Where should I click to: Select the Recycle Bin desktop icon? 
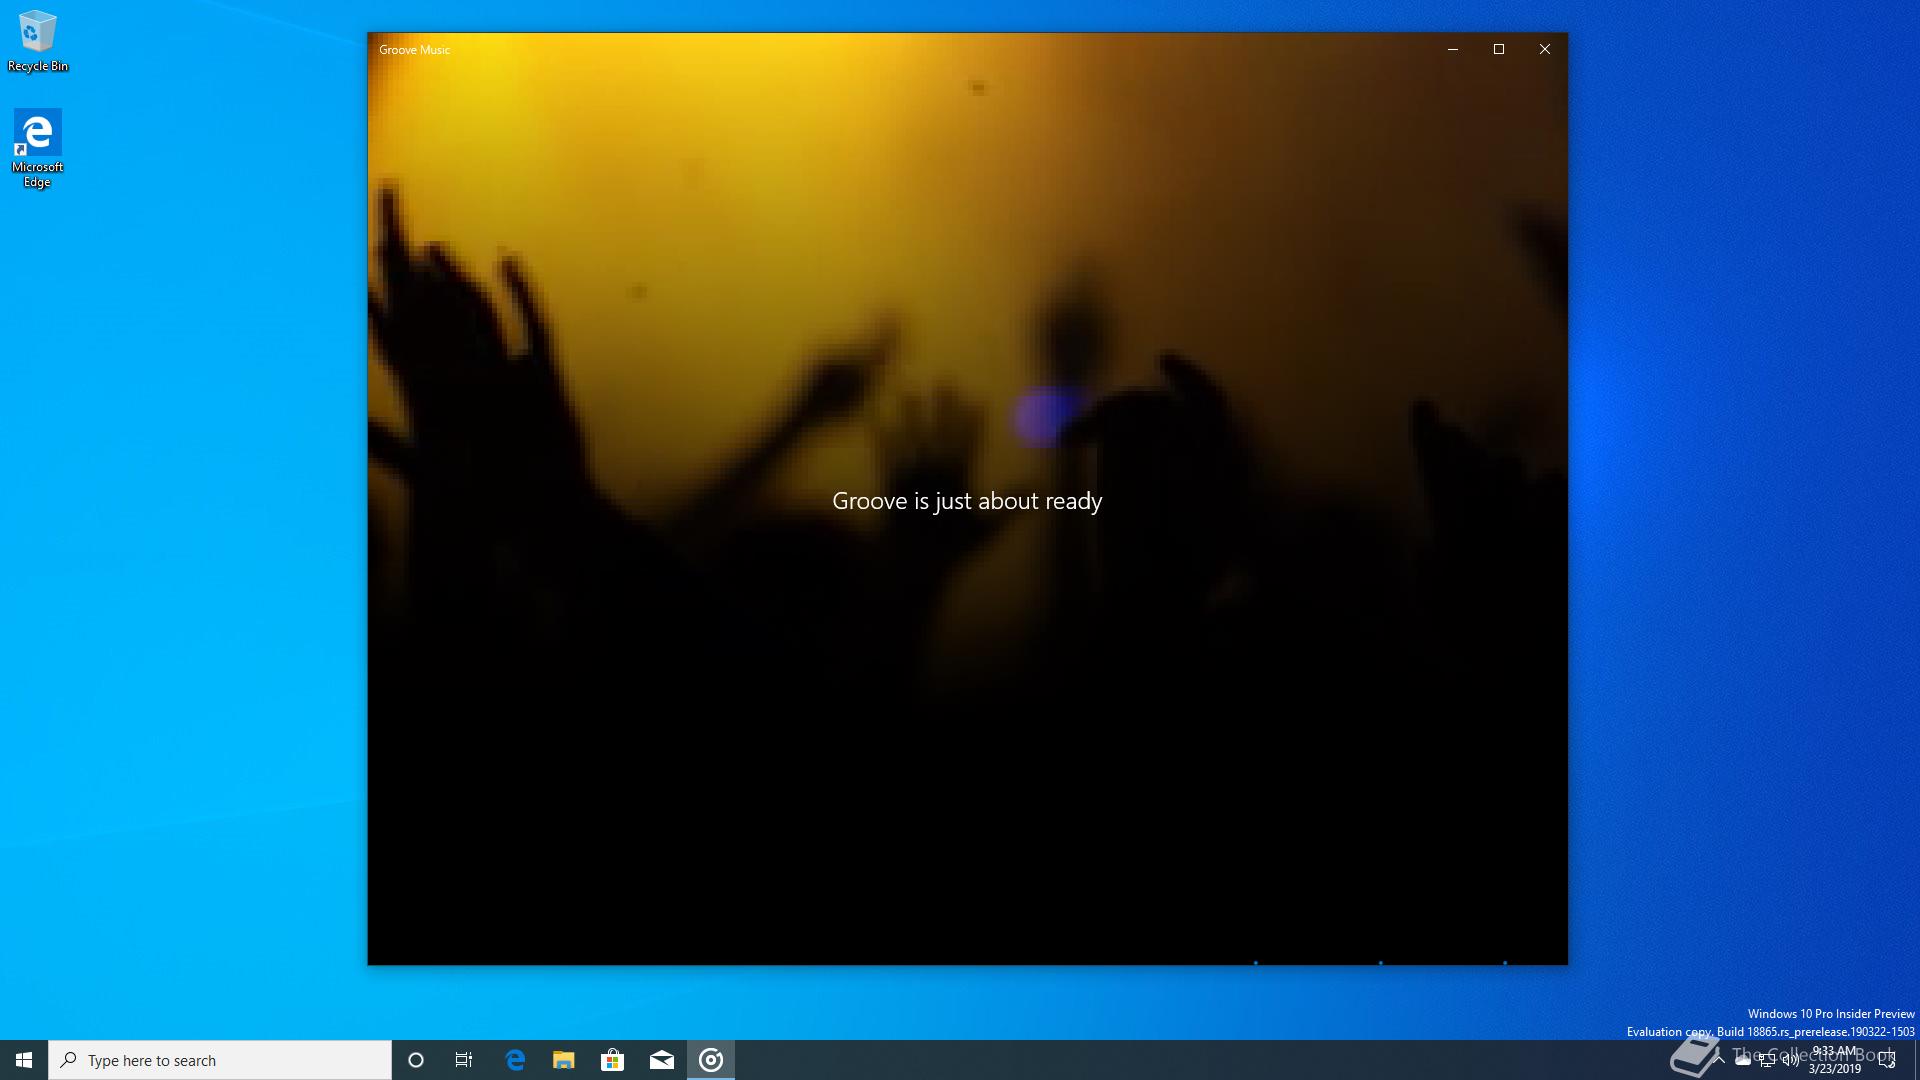(37, 42)
